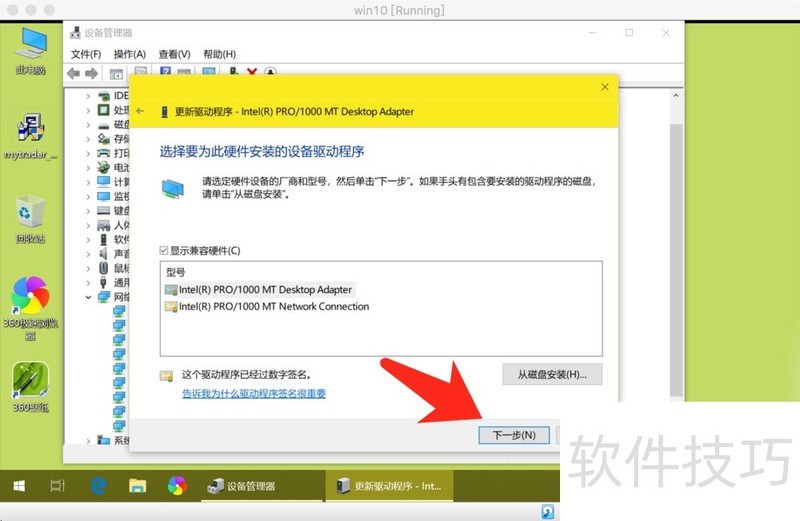Click the disk drive (磁盘) tree icon
Image resolution: width=800 pixels, height=521 pixels.
(104, 125)
